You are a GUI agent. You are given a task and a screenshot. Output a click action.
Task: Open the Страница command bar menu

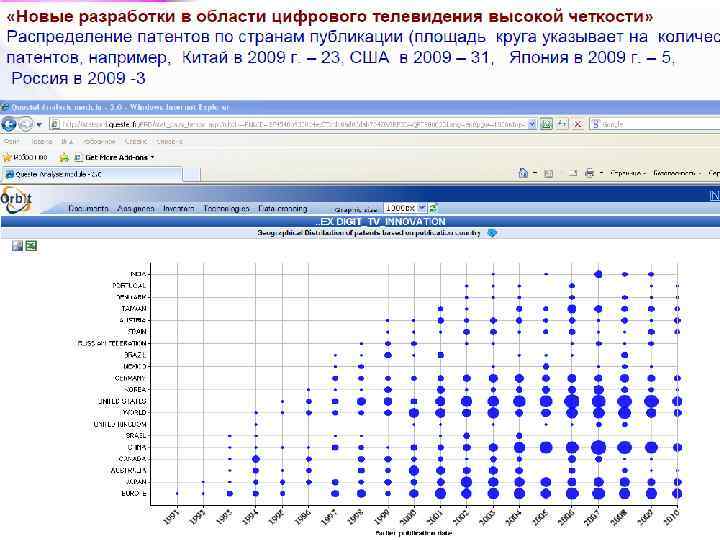pyautogui.click(x=628, y=174)
